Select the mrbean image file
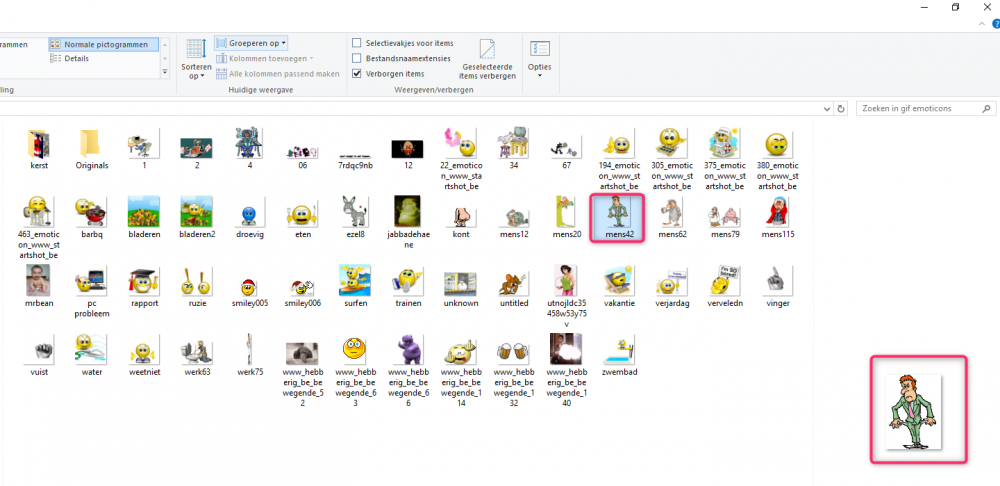 coord(39,285)
